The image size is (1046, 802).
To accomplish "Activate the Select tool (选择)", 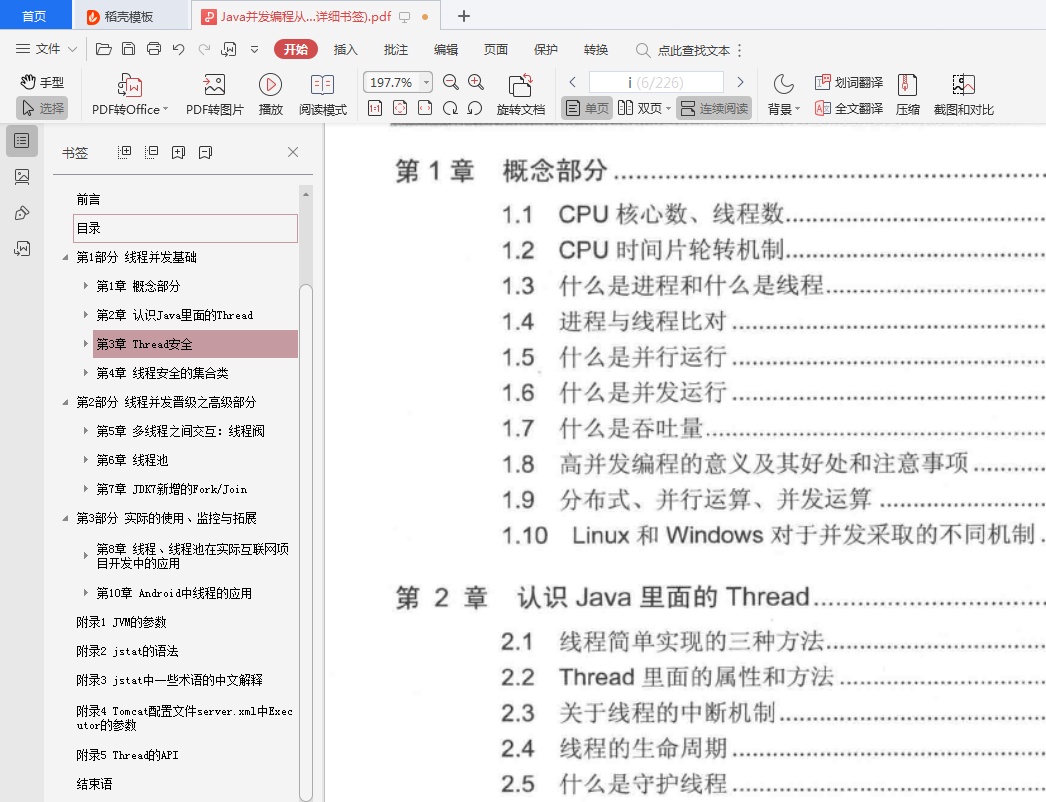I will click(42, 108).
